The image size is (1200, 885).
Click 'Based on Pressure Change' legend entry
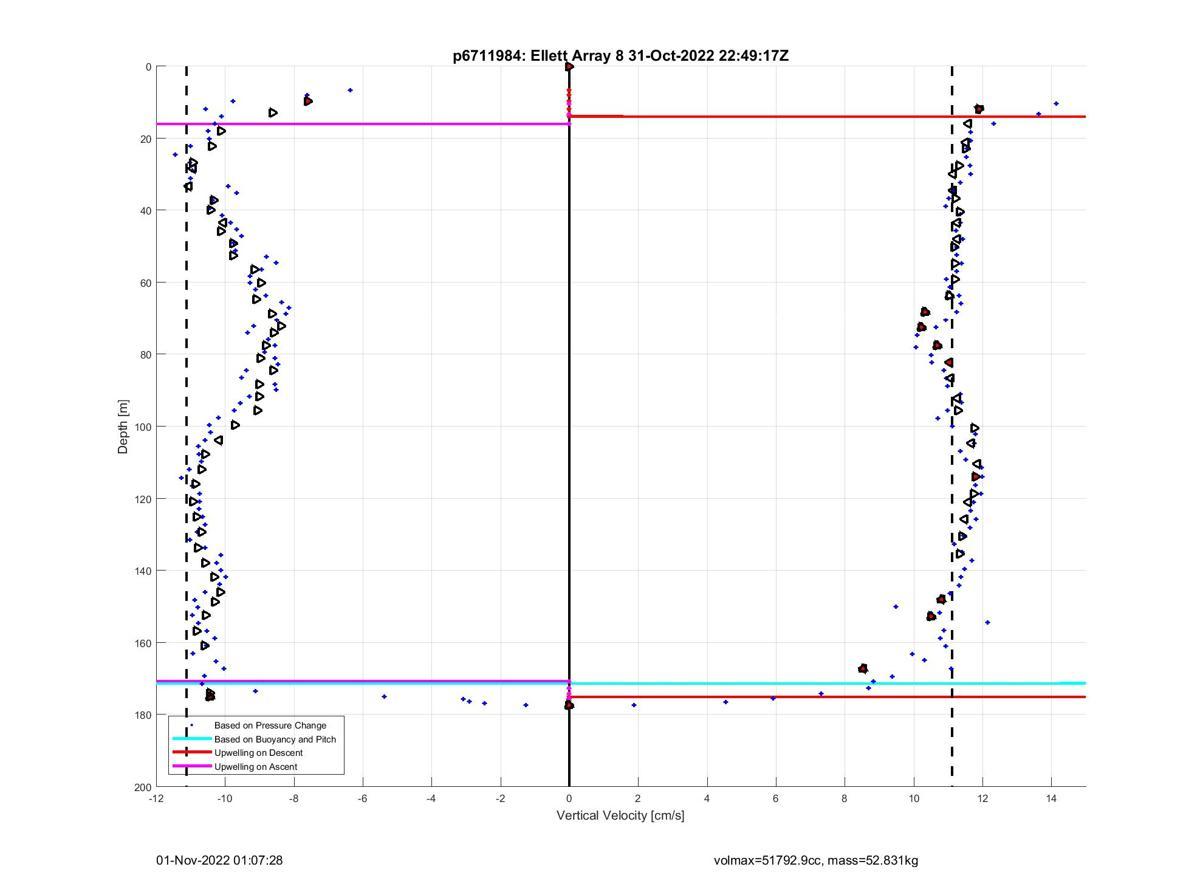pyautogui.click(x=270, y=725)
